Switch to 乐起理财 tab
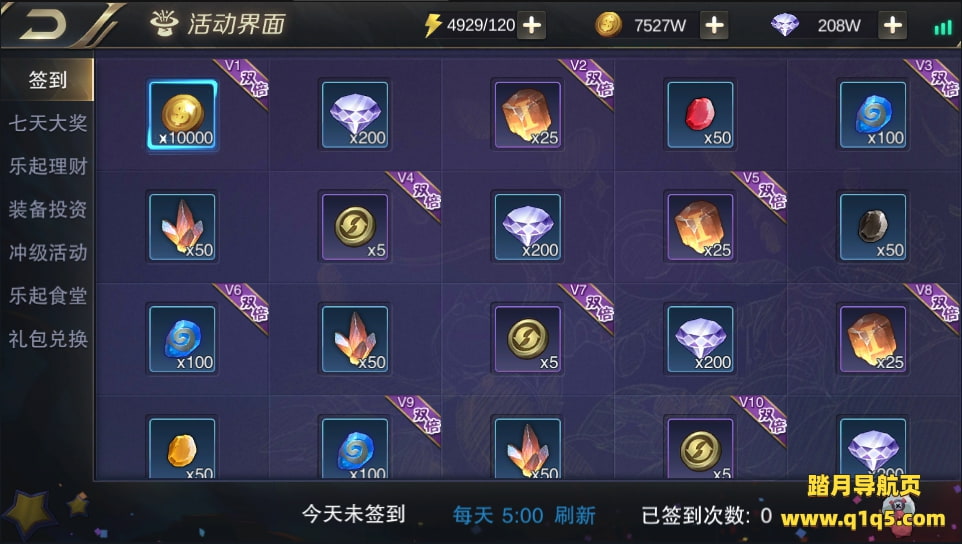The width and height of the screenshot is (962, 544). pyautogui.click(x=48, y=166)
